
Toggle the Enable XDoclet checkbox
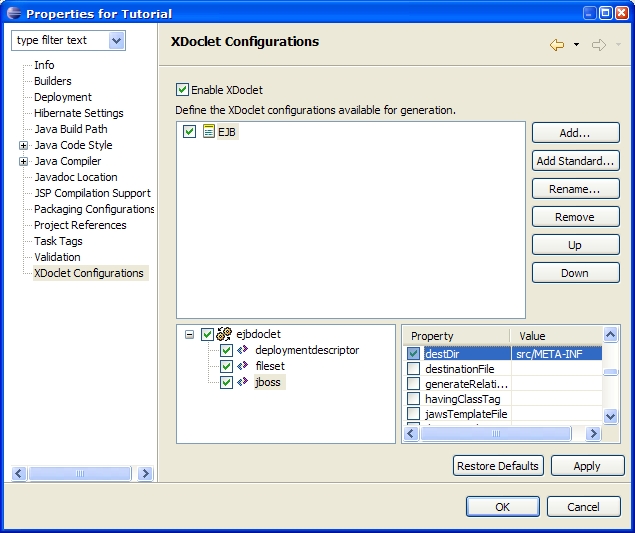click(182, 90)
